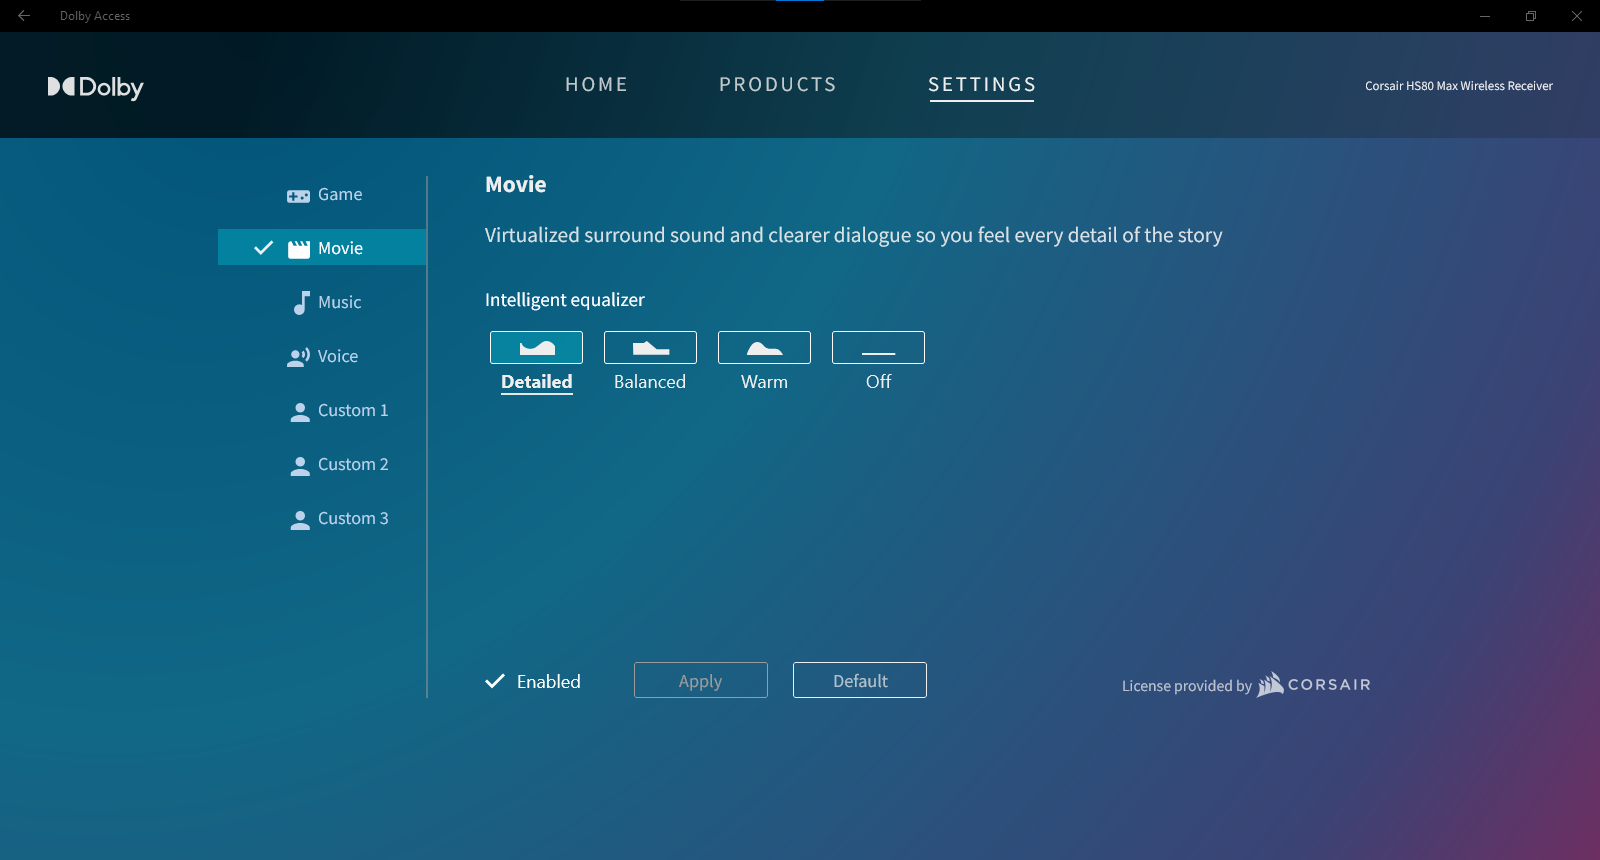Select the Detailed equalizer curve icon

point(536,347)
